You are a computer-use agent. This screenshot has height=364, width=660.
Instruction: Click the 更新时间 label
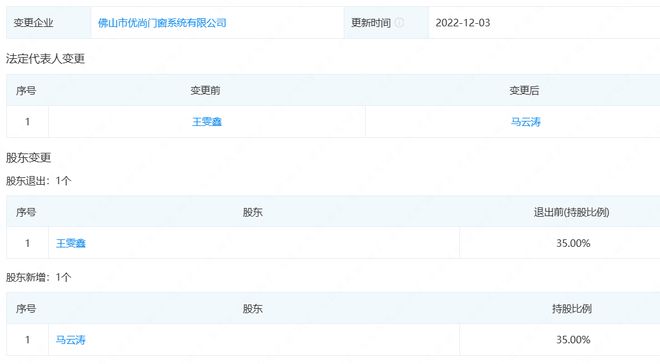(371, 23)
